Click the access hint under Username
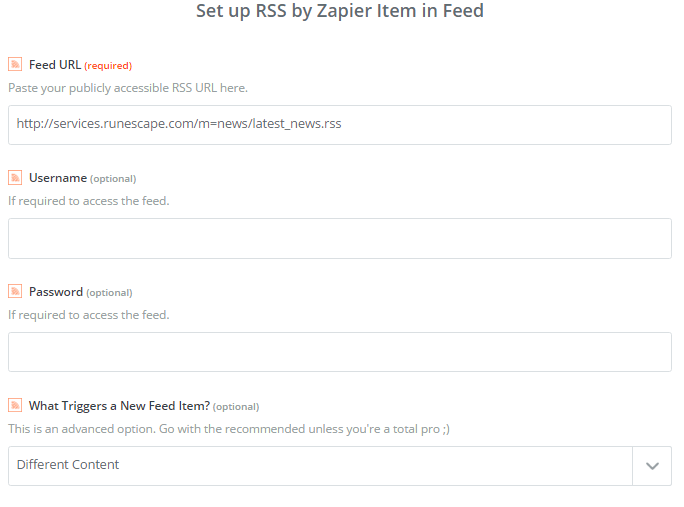Screen dimensions: 684x507 (x=89, y=201)
